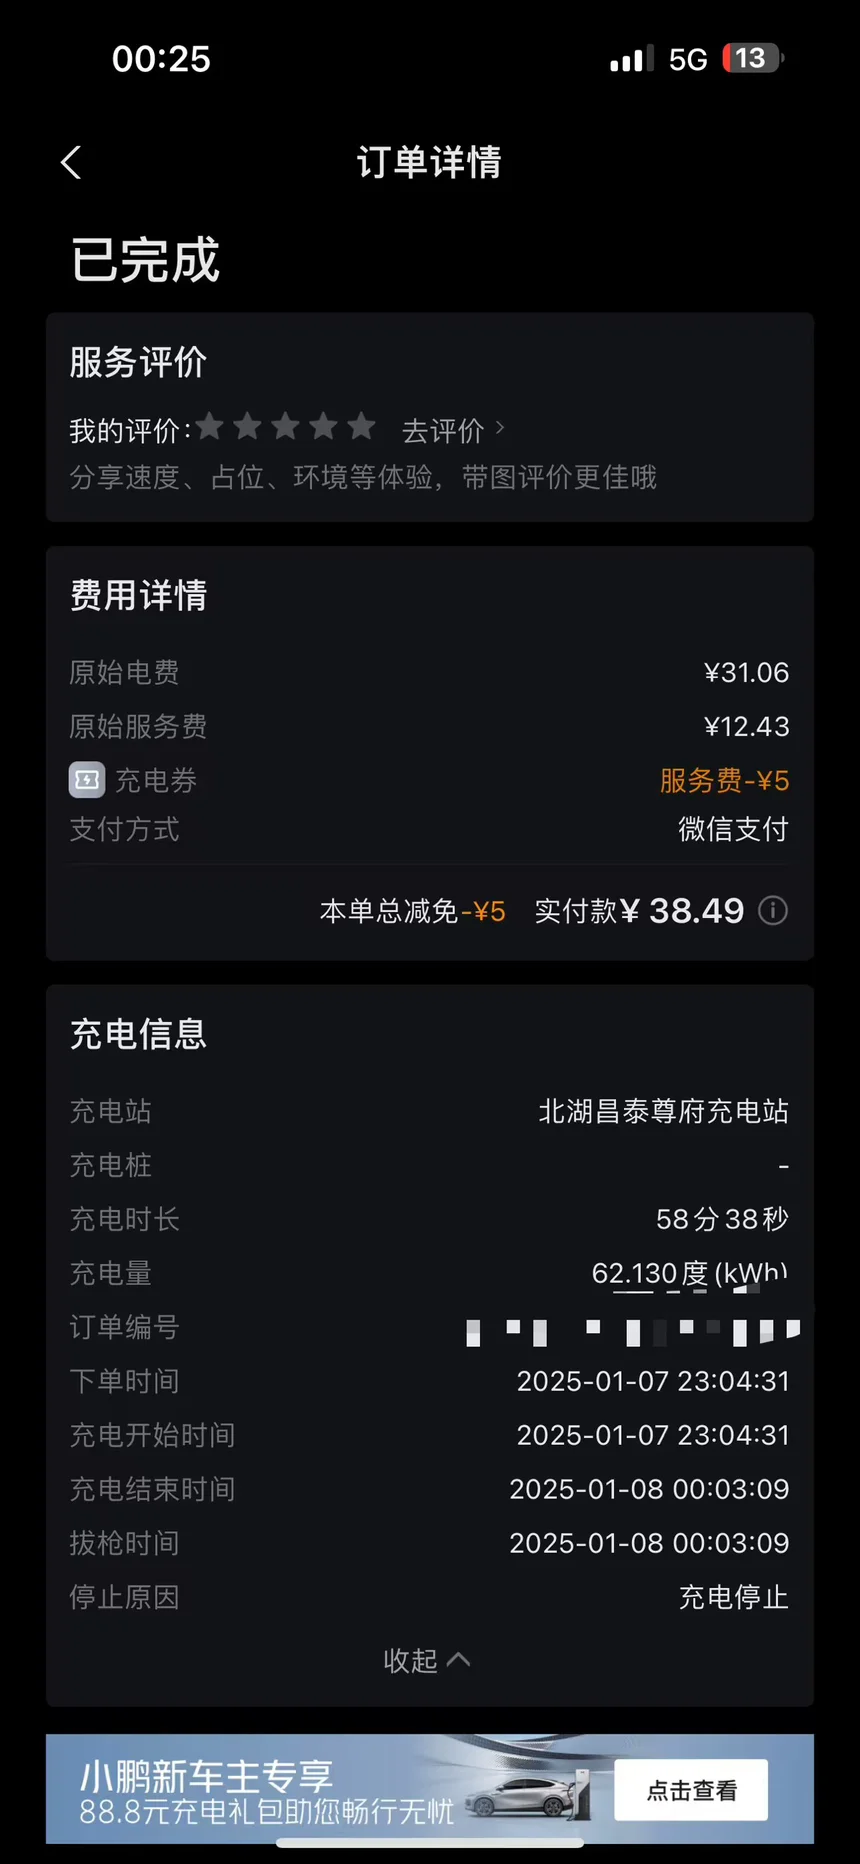Open 去评价 to write a review

pyautogui.click(x=443, y=430)
